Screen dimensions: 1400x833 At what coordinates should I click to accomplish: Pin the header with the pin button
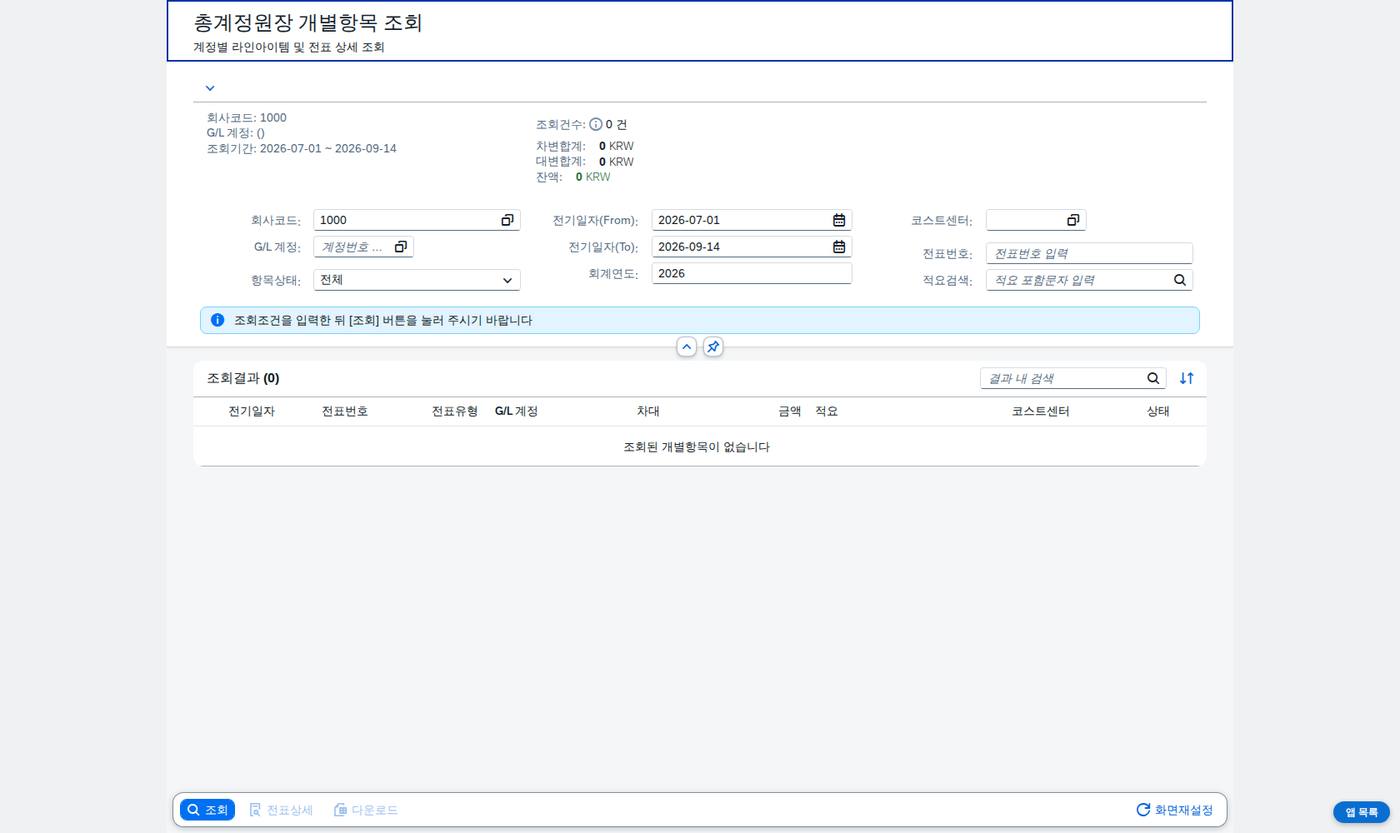tap(713, 347)
